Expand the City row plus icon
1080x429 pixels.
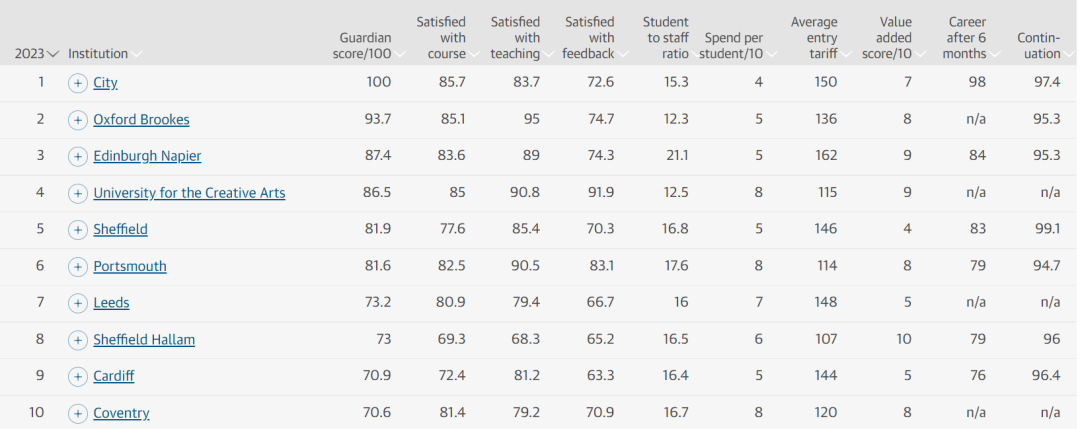click(78, 83)
